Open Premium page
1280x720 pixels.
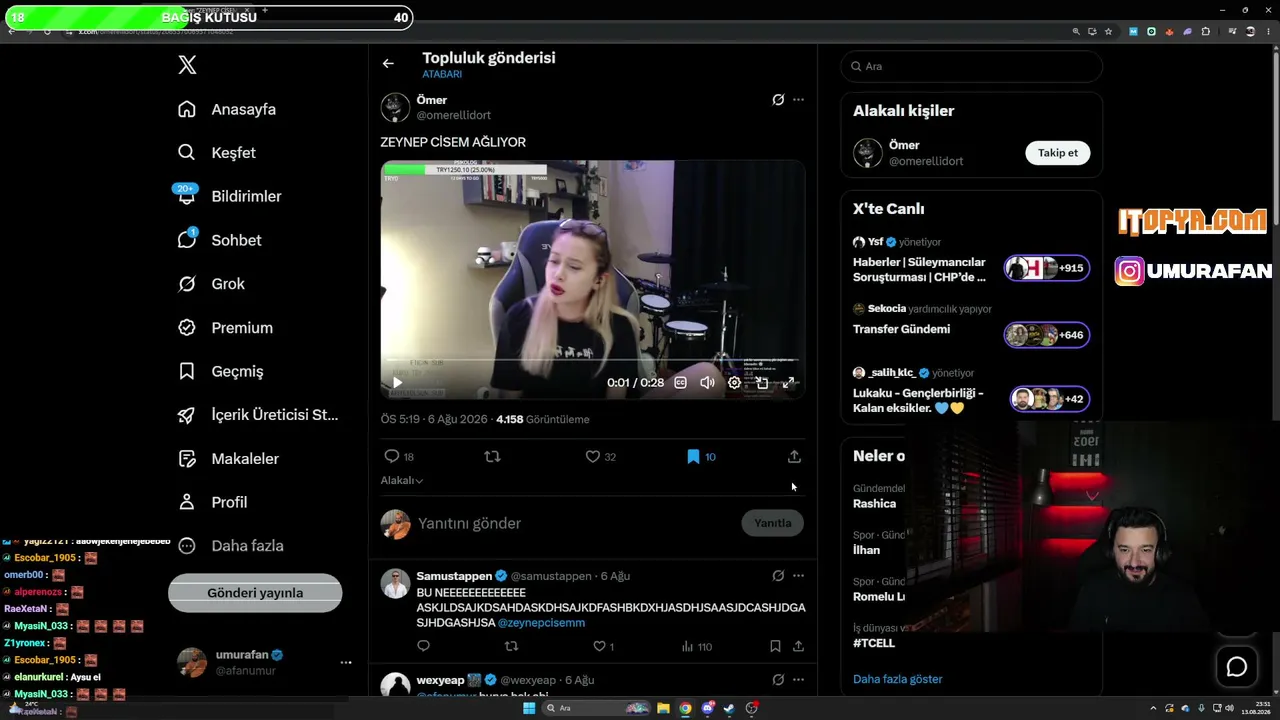225,328
